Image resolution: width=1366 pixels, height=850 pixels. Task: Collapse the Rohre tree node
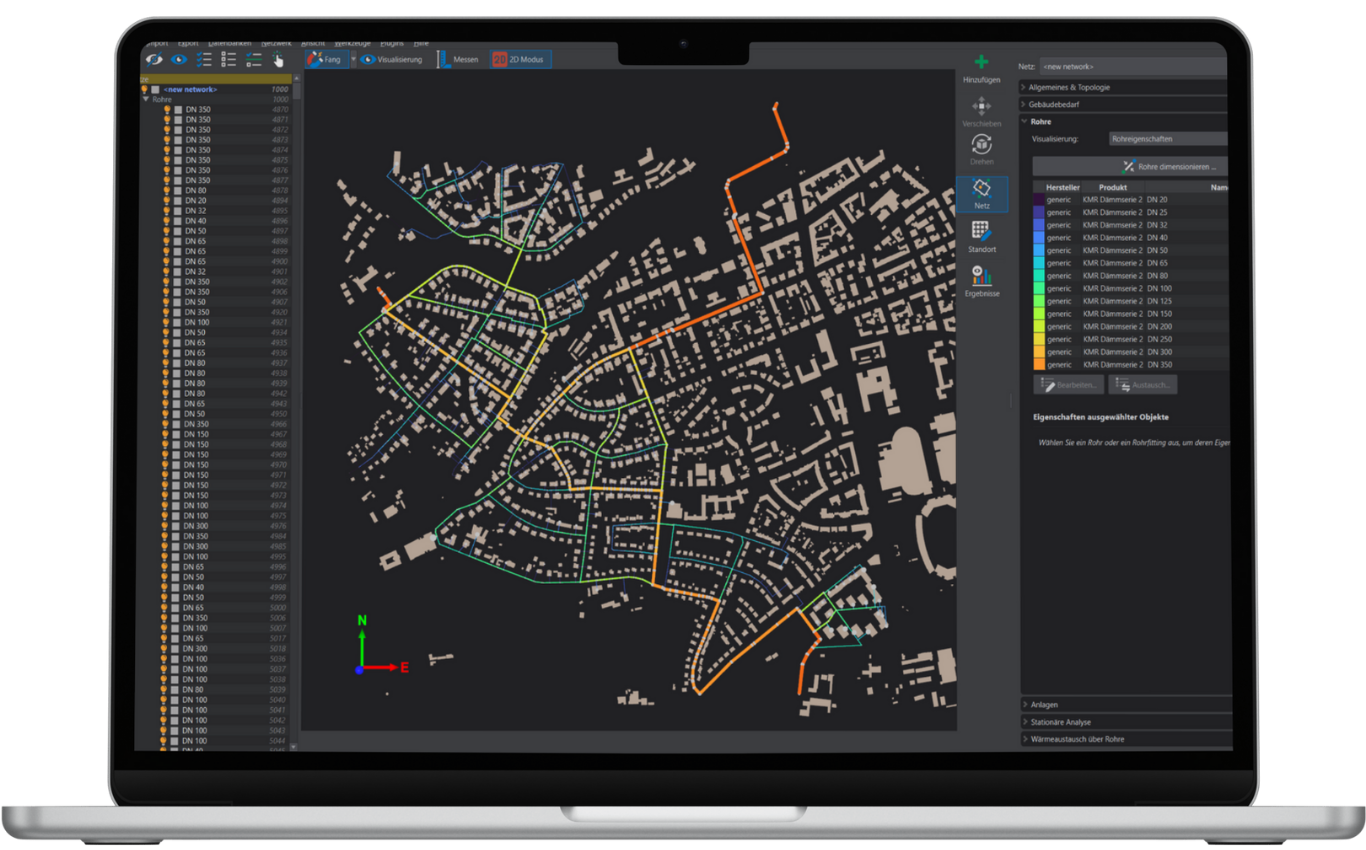145,100
